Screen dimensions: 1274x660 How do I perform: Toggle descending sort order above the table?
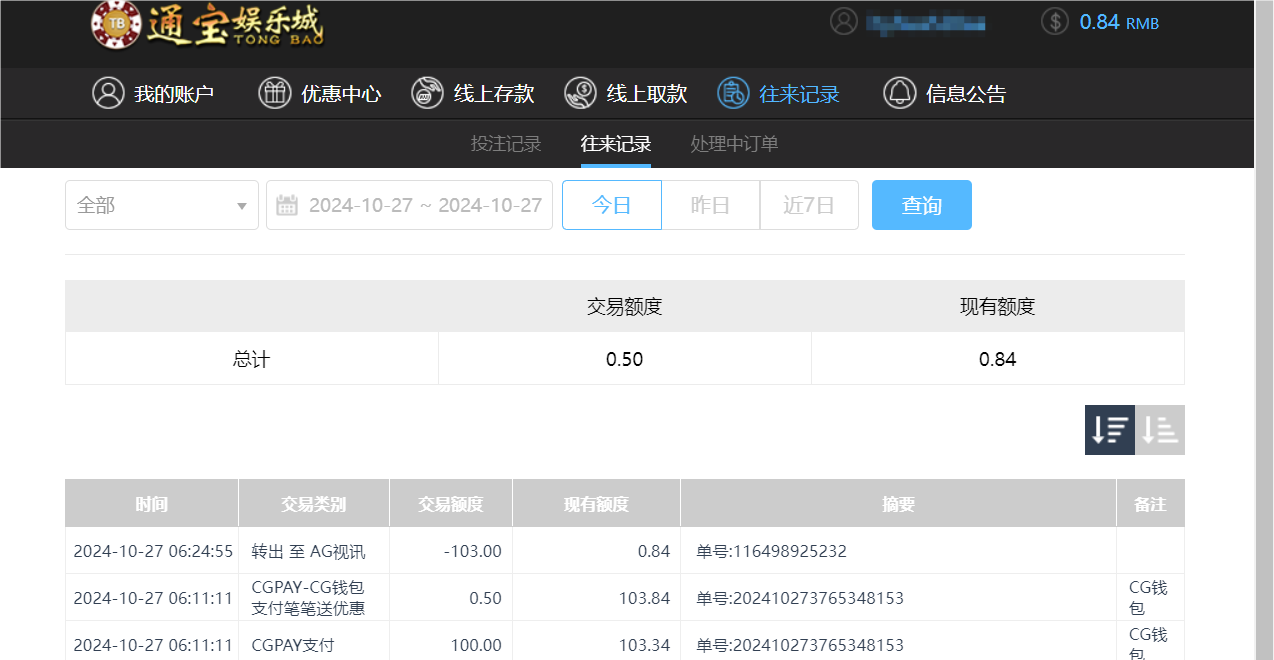tap(1109, 429)
